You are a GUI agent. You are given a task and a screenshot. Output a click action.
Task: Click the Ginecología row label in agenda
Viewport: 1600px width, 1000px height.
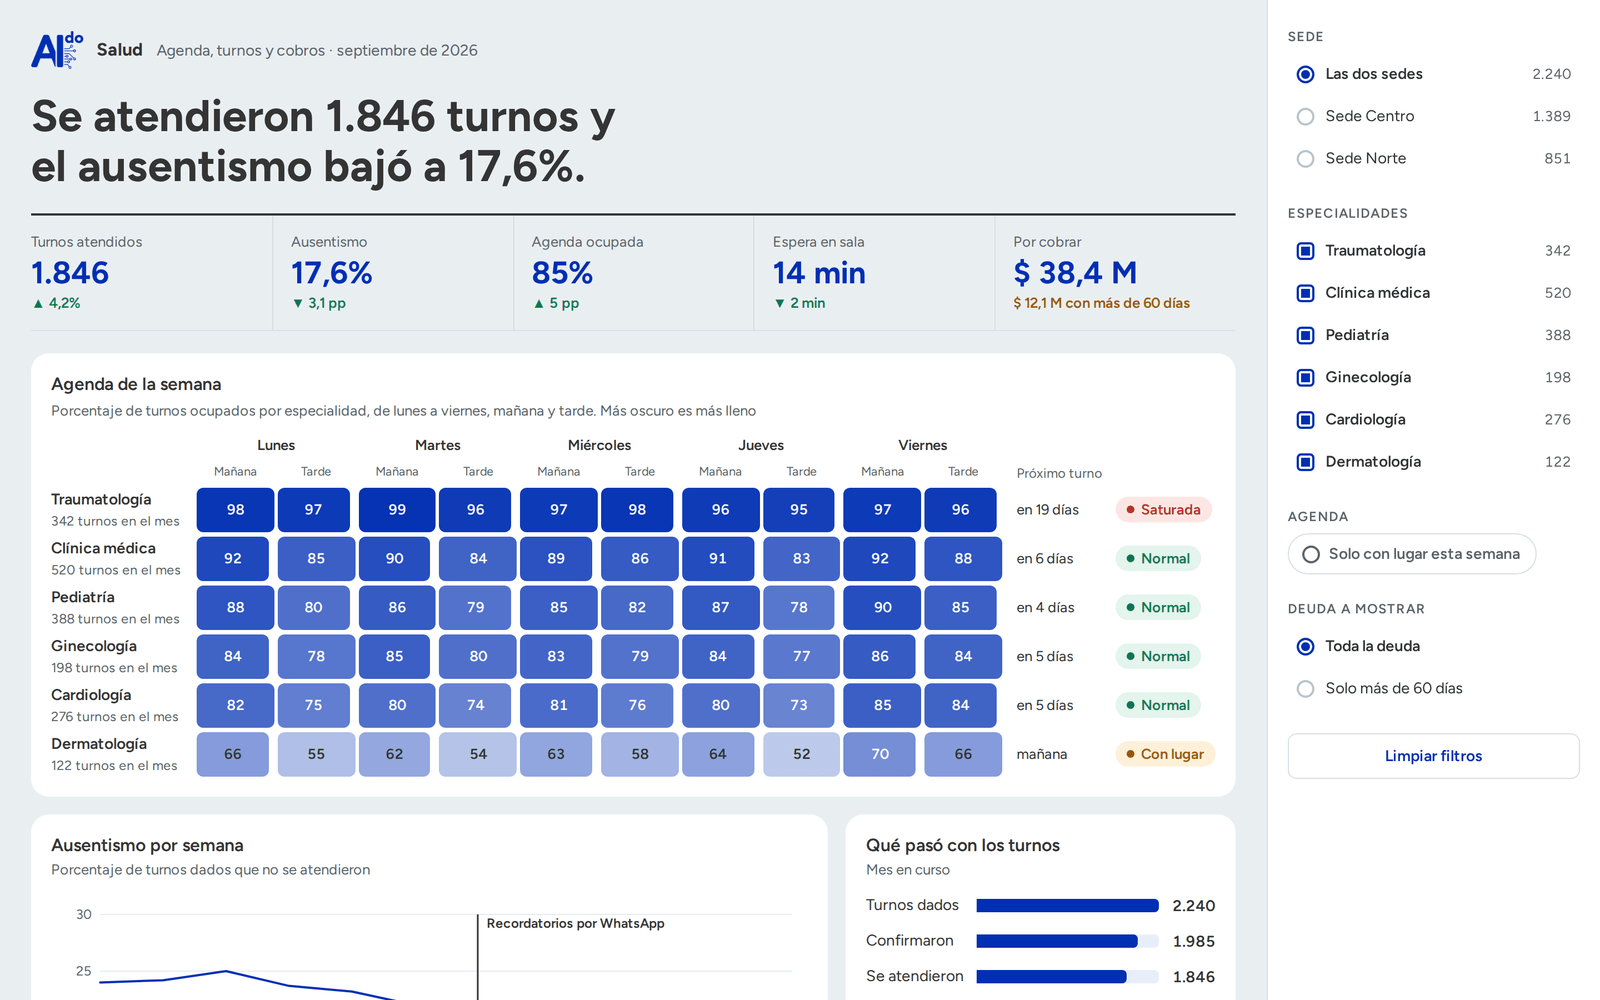tap(94, 646)
